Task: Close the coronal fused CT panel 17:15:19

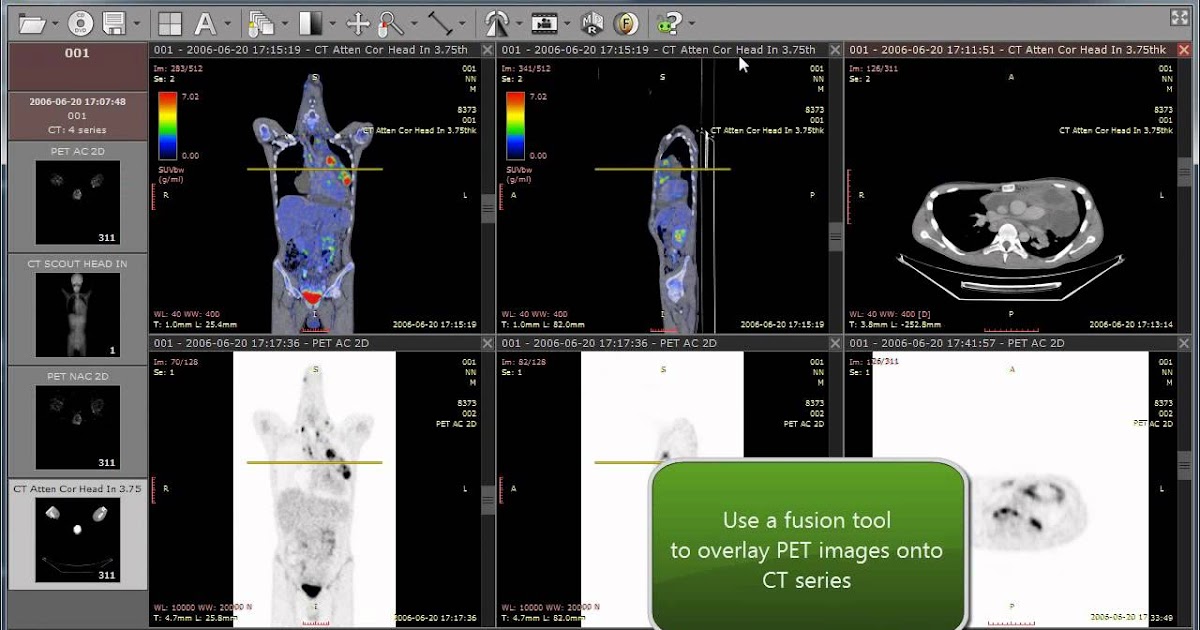Action: pos(487,50)
